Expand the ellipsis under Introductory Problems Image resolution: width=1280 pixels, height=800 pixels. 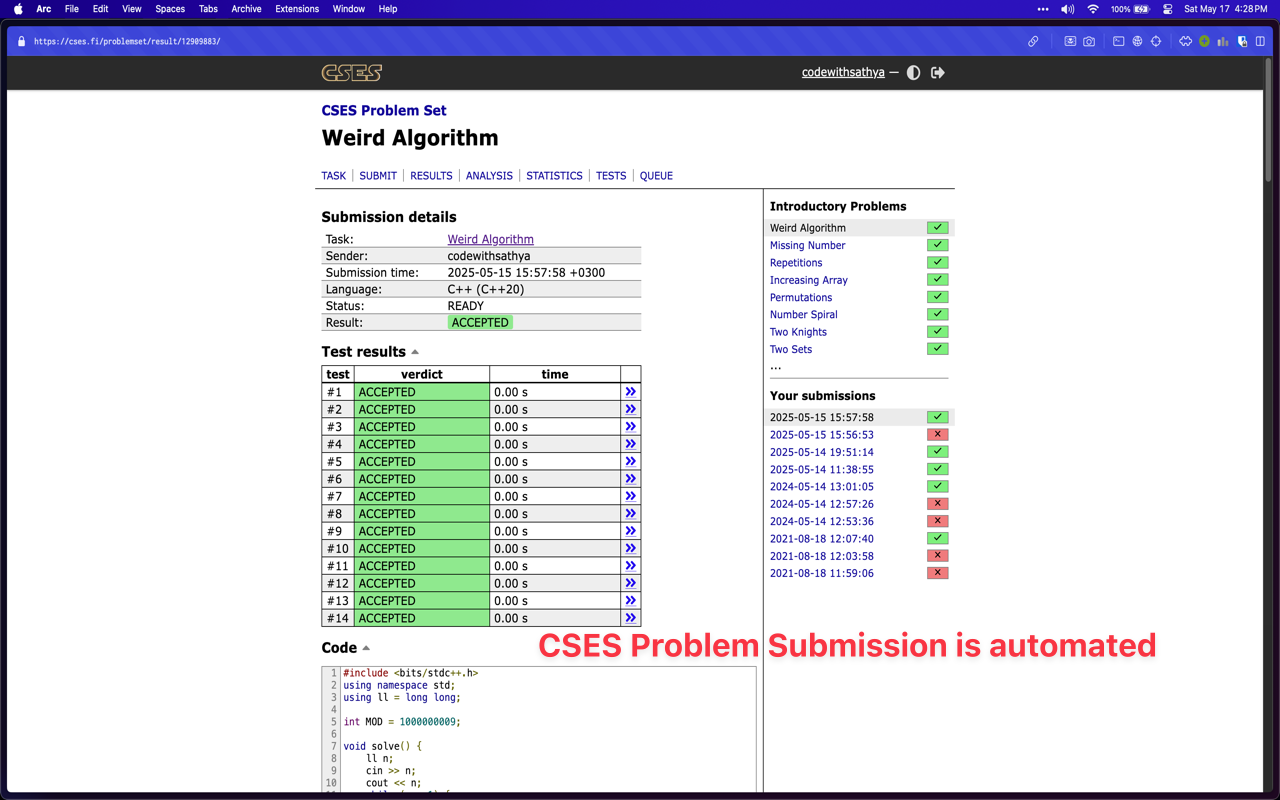775,367
